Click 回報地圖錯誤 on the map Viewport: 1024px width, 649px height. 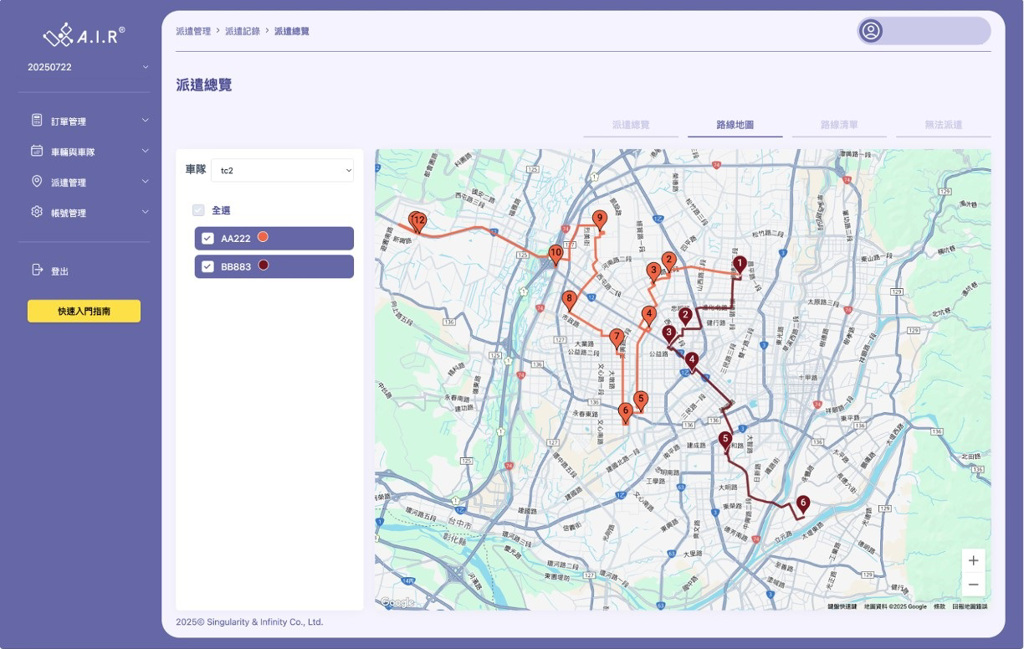click(970, 607)
